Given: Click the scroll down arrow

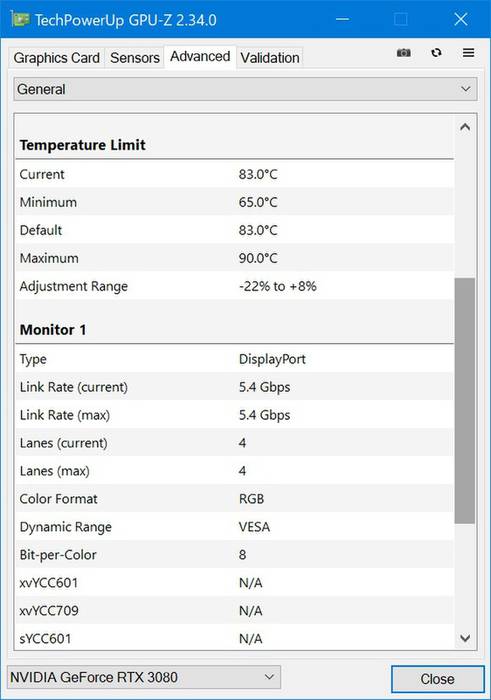Looking at the screenshot, I should point(465,638).
